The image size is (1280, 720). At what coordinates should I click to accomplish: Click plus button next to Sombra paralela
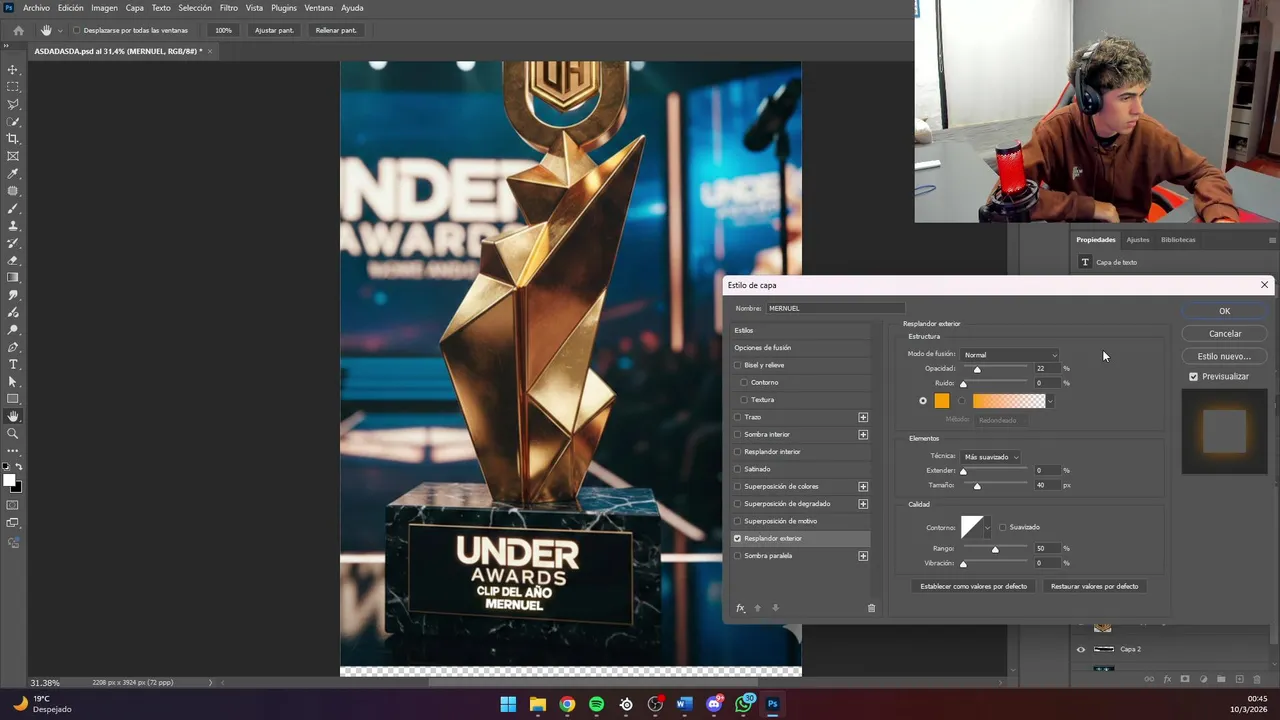pos(863,556)
